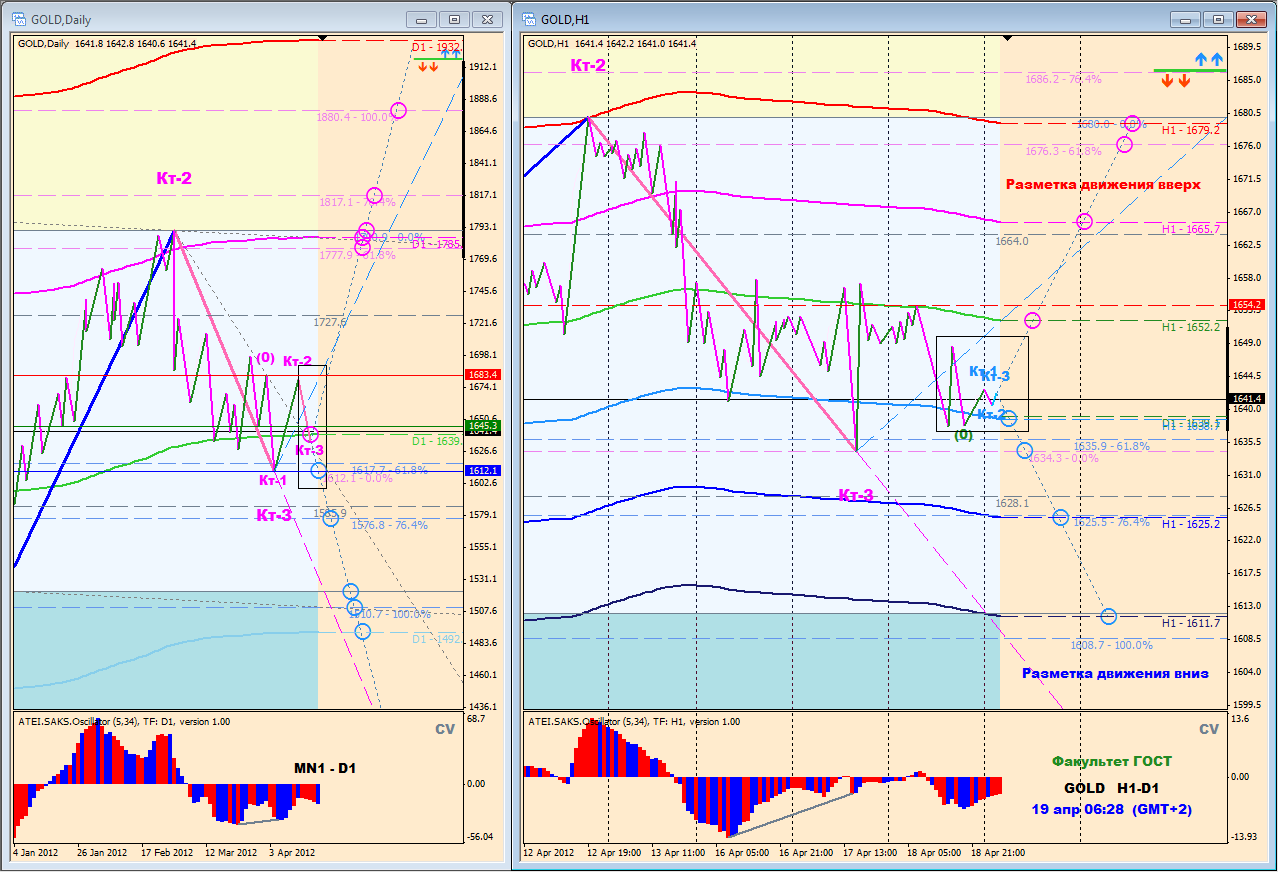This screenshot has height=872, width=1278.
Task: Click the red down arrows on H1 chart
Action: coord(1175,81)
